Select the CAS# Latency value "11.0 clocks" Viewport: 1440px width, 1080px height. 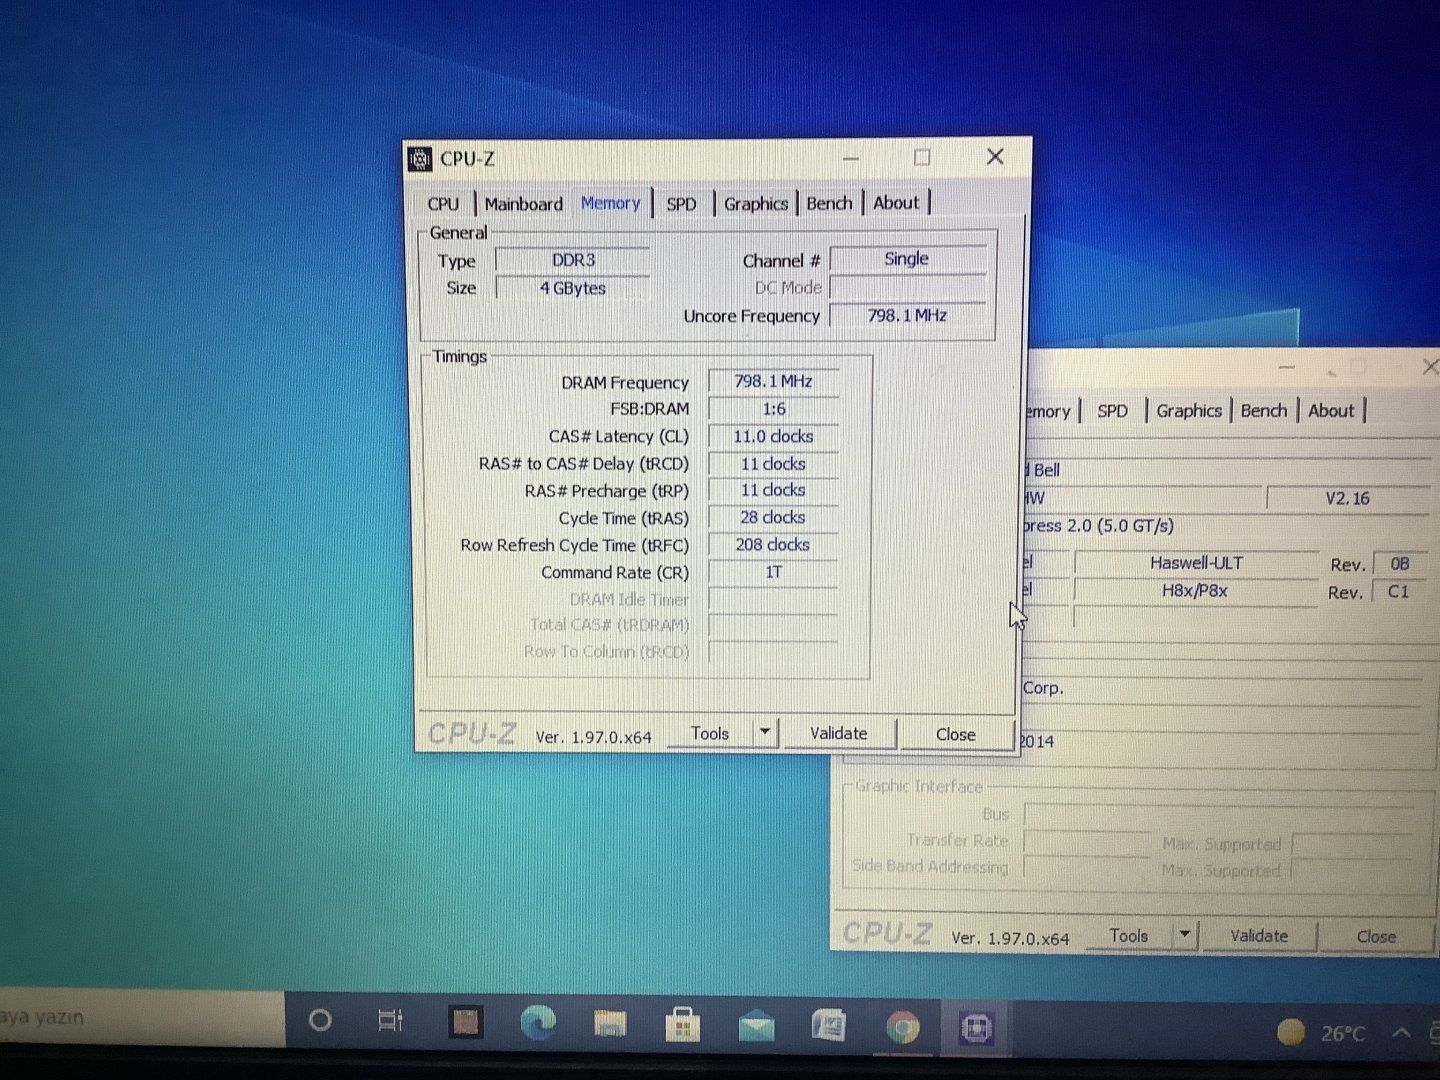coord(773,436)
